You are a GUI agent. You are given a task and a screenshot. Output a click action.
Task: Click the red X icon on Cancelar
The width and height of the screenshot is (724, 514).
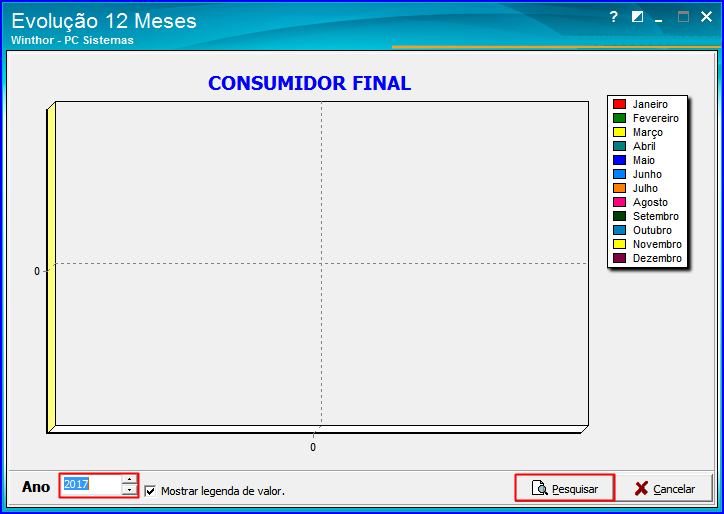[641, 489]
